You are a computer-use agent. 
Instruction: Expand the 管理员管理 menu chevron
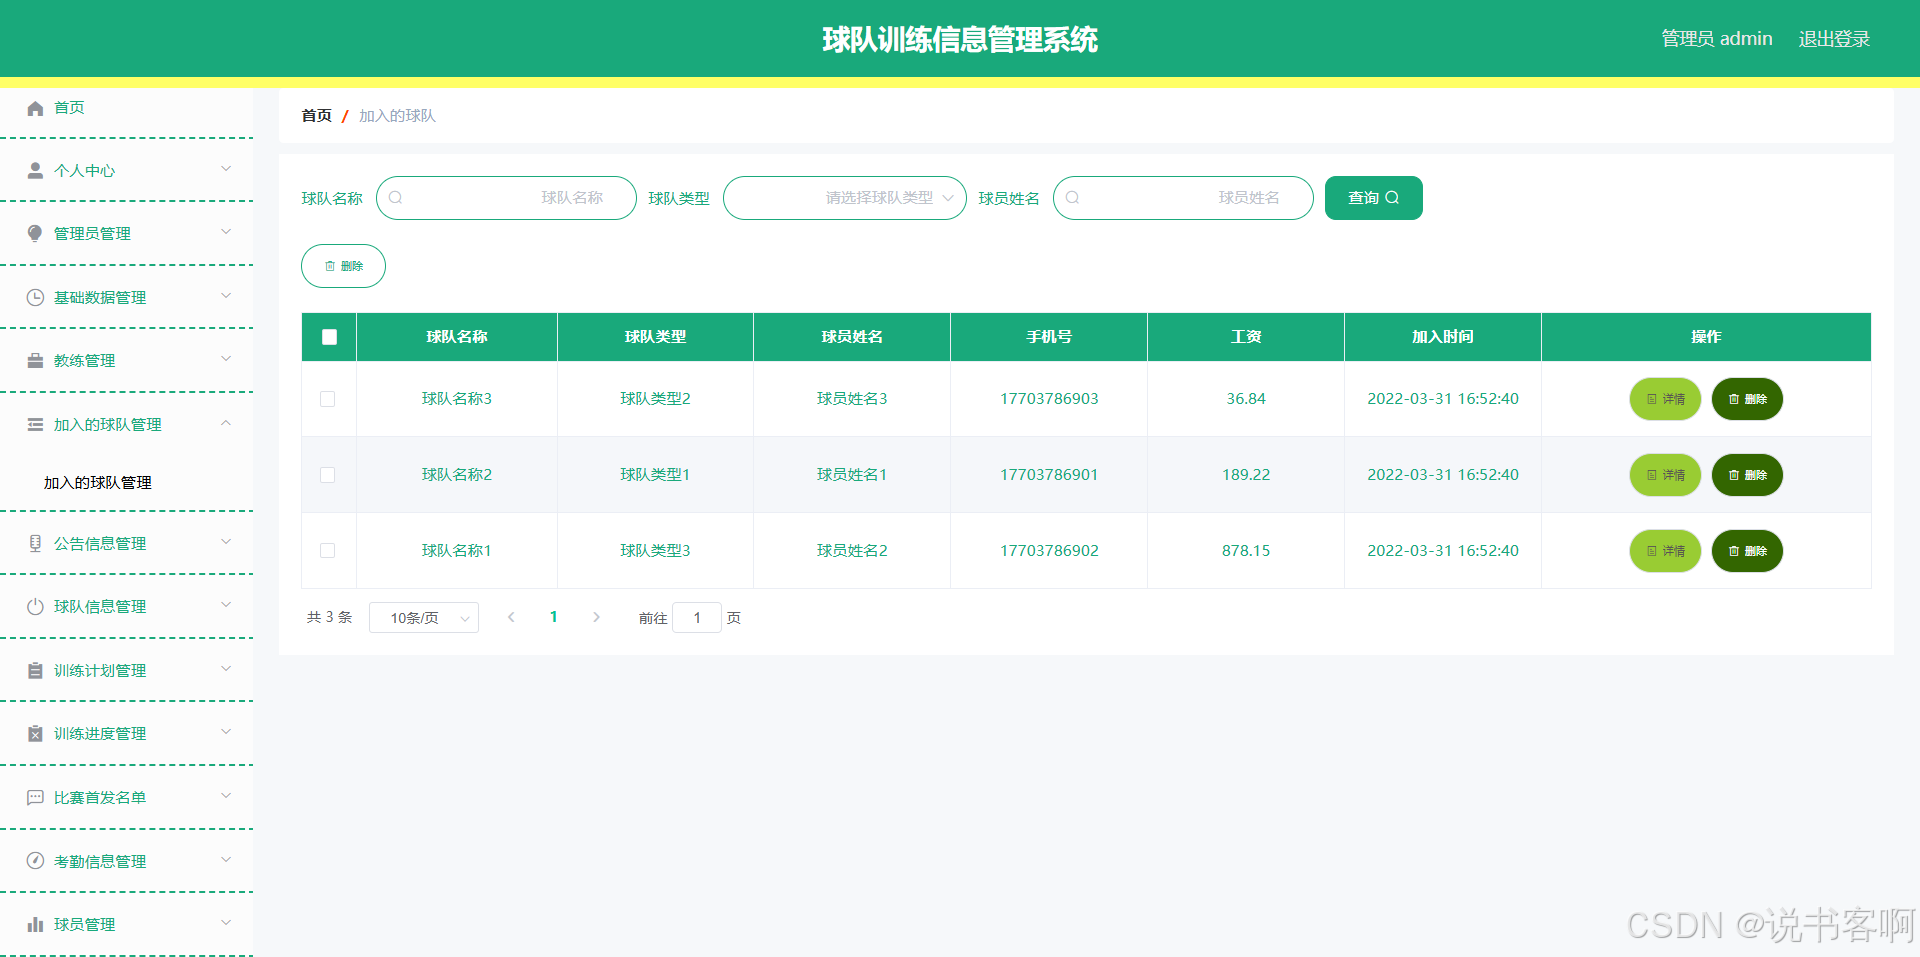(226, 232)
